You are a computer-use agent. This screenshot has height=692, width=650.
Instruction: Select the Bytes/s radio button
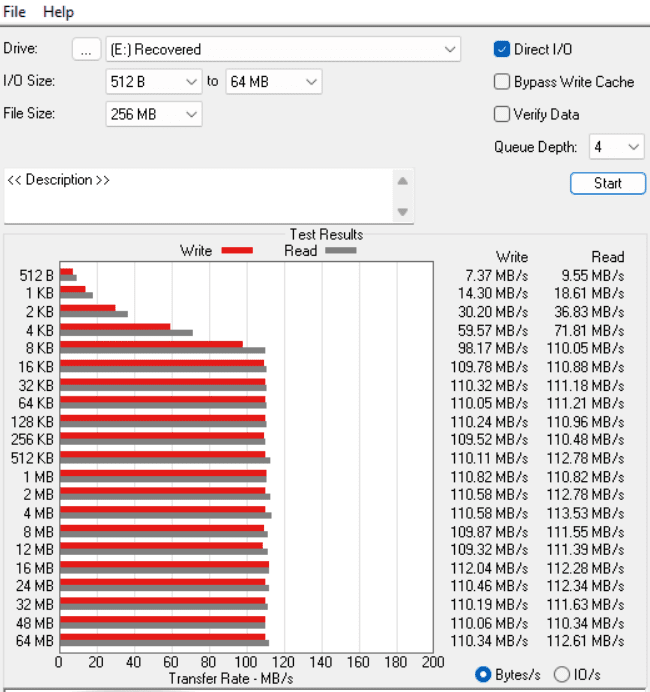coord(483,674)
